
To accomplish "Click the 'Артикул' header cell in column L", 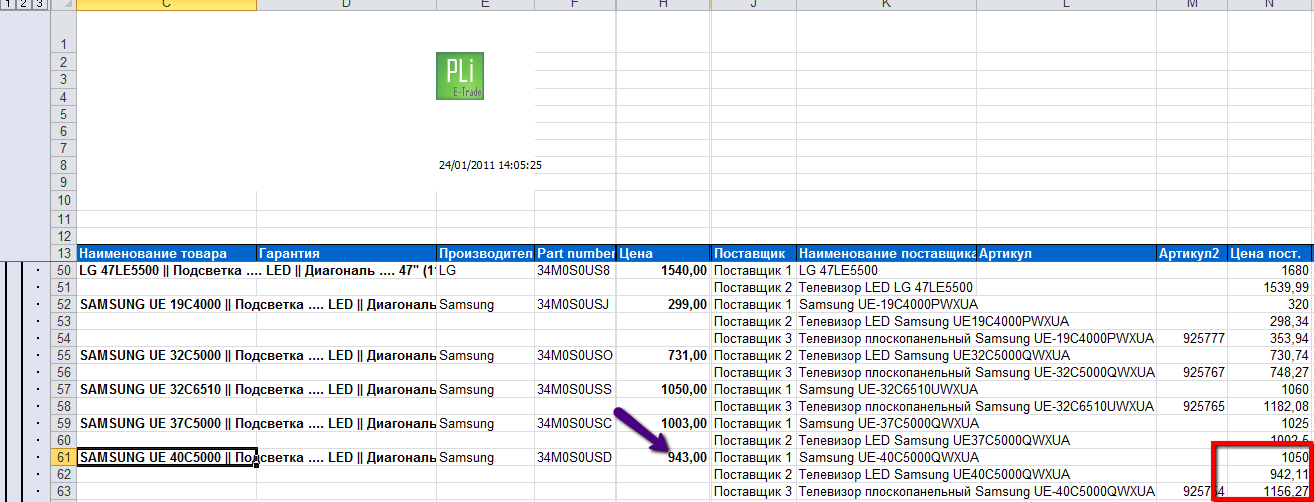I will click(1066, 253).
